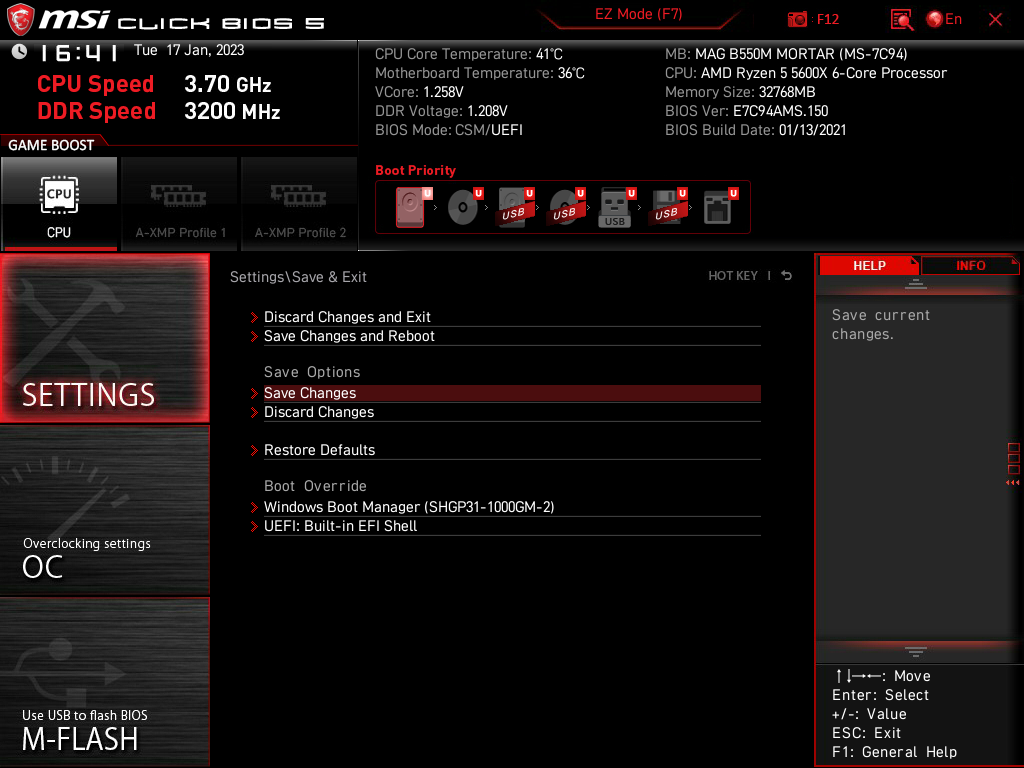Close the BIOS with the X icon
The image size is (1024, 768).
click(995, 20)
